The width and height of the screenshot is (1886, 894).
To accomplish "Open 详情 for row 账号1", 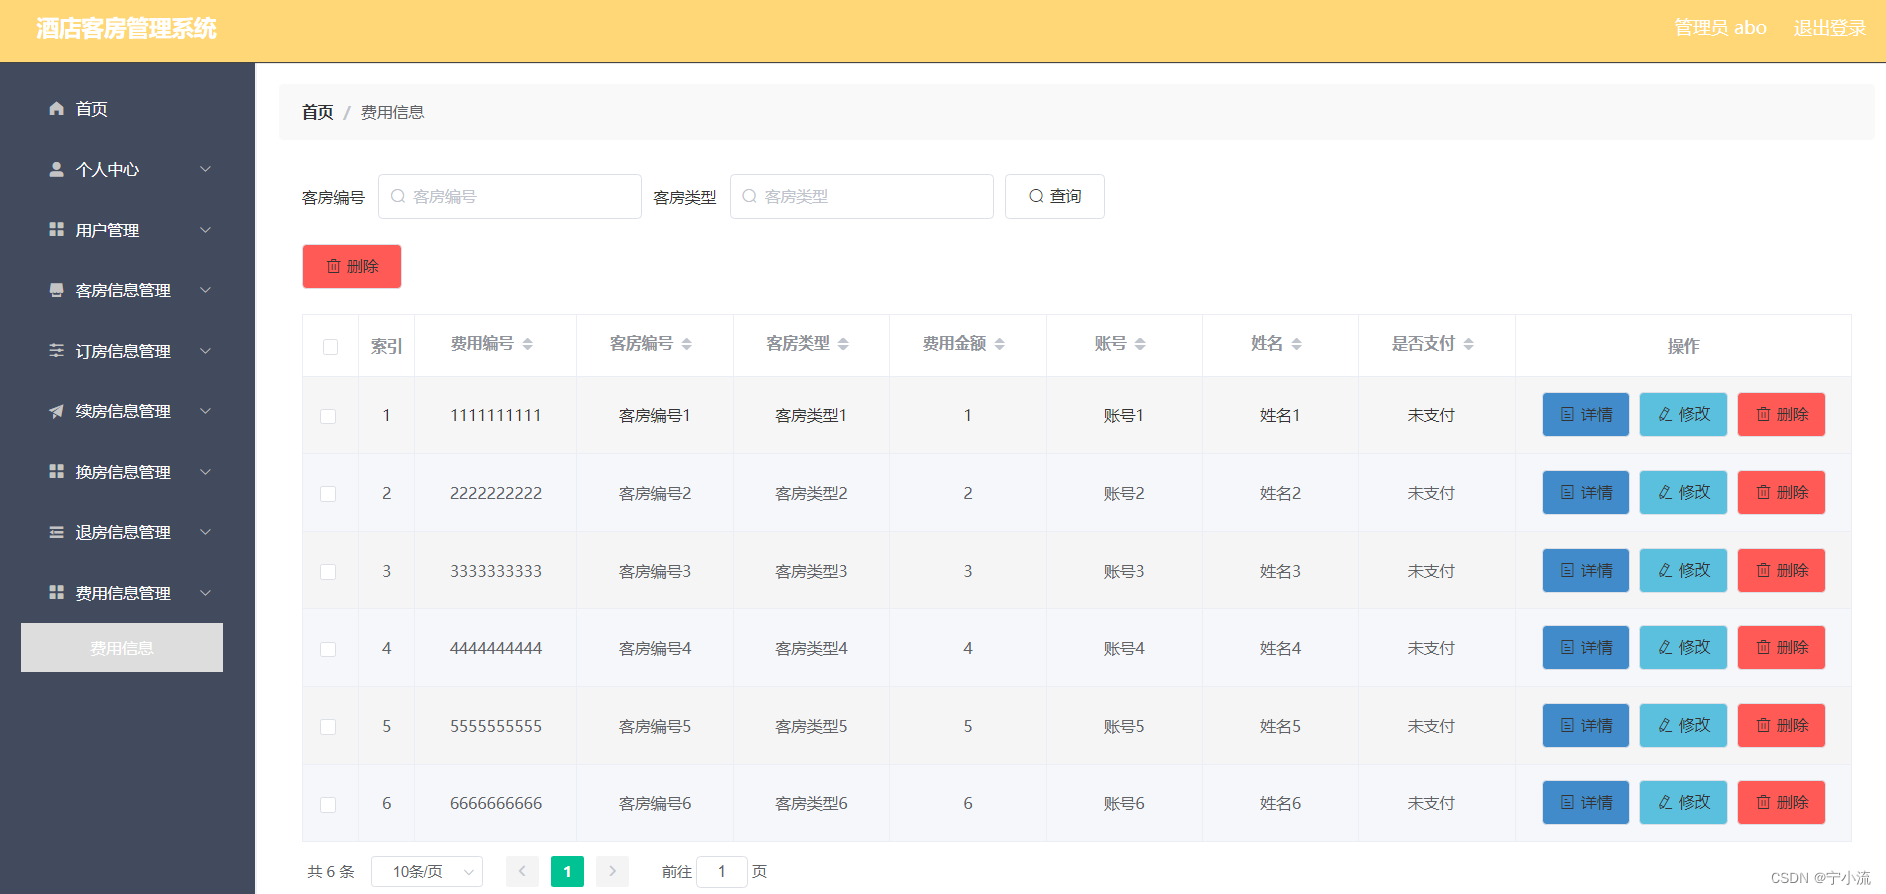I will pyautogui.click(x=1586, y=414).
